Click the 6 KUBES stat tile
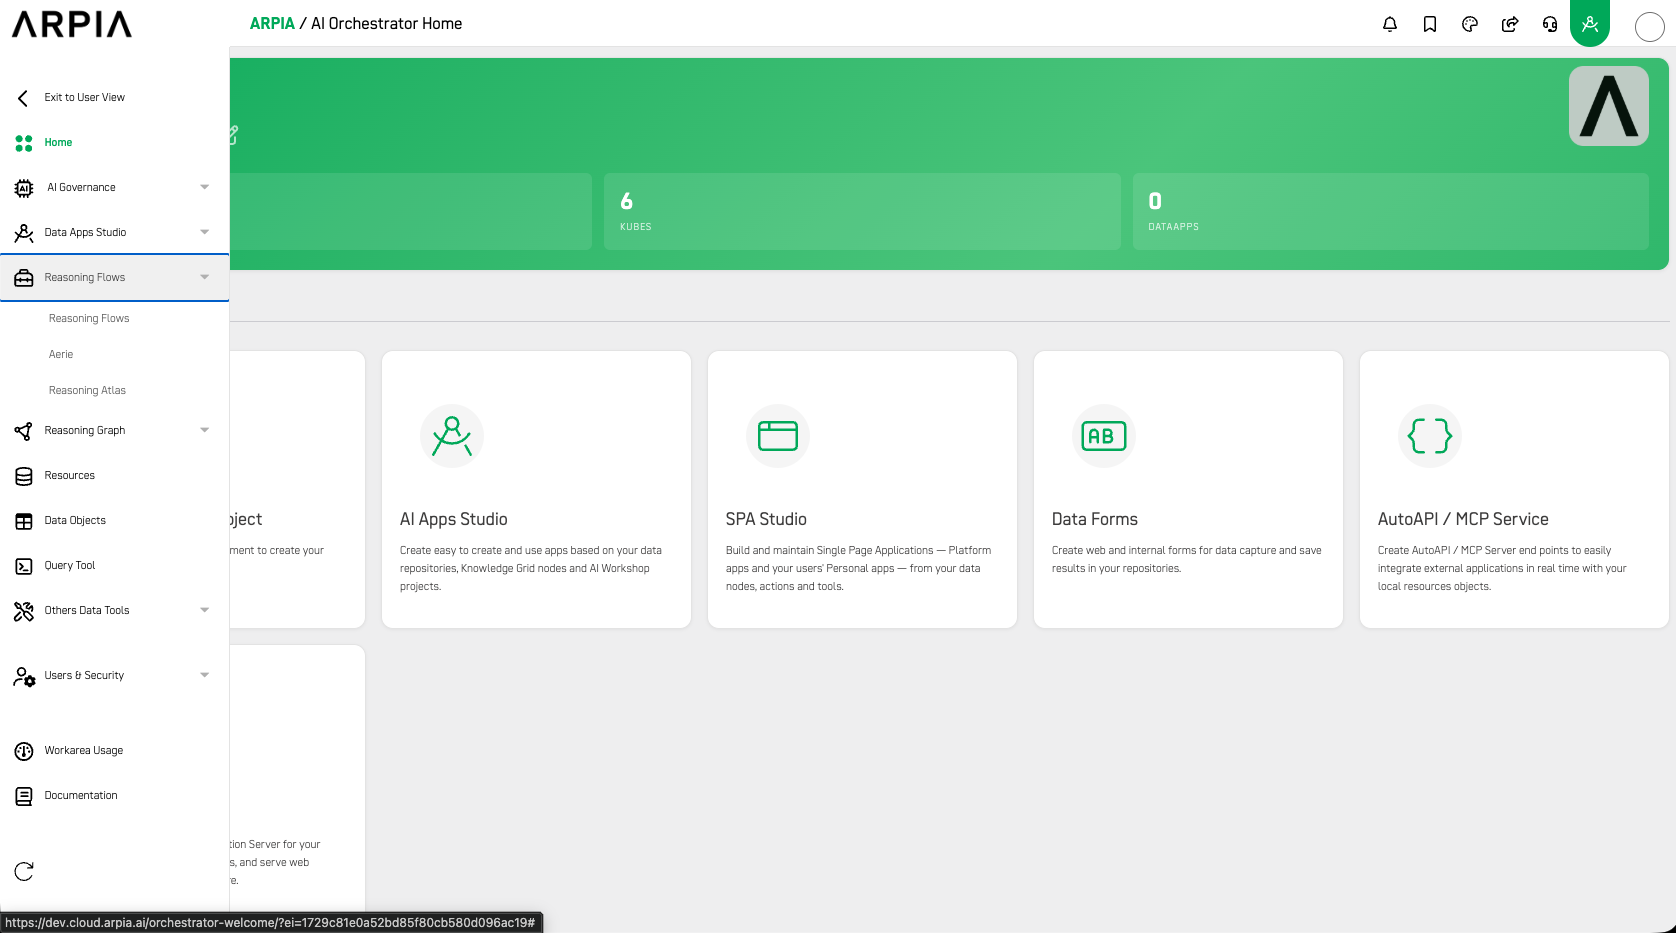1676x933 pixels. tap(862, 211)
